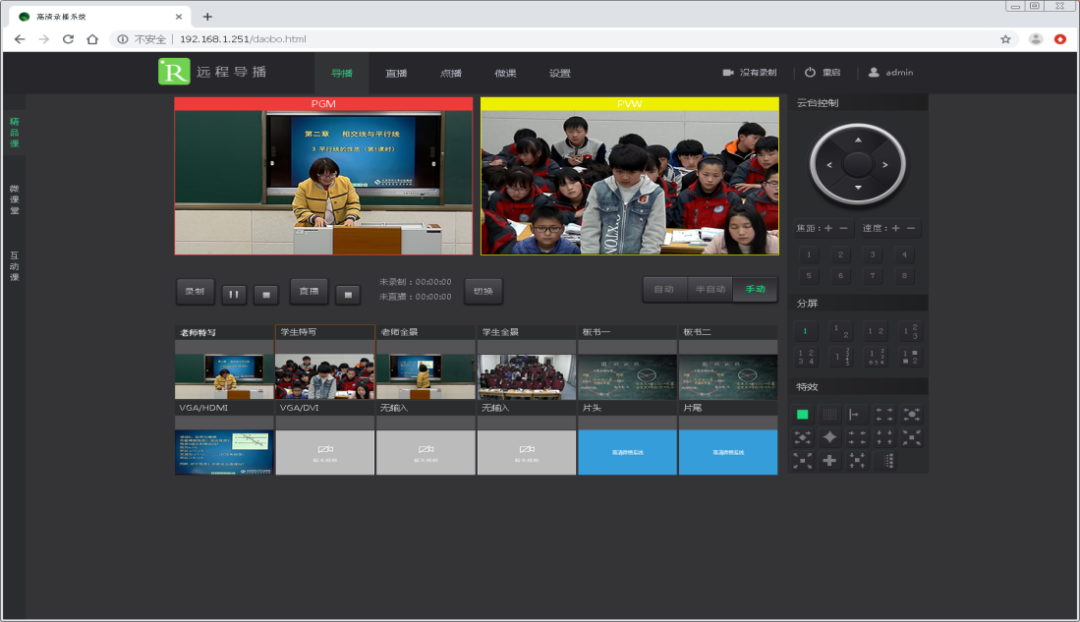The image size is (1080, 622).
Task: Select the green solid effect icon
Action: (802, 414)
